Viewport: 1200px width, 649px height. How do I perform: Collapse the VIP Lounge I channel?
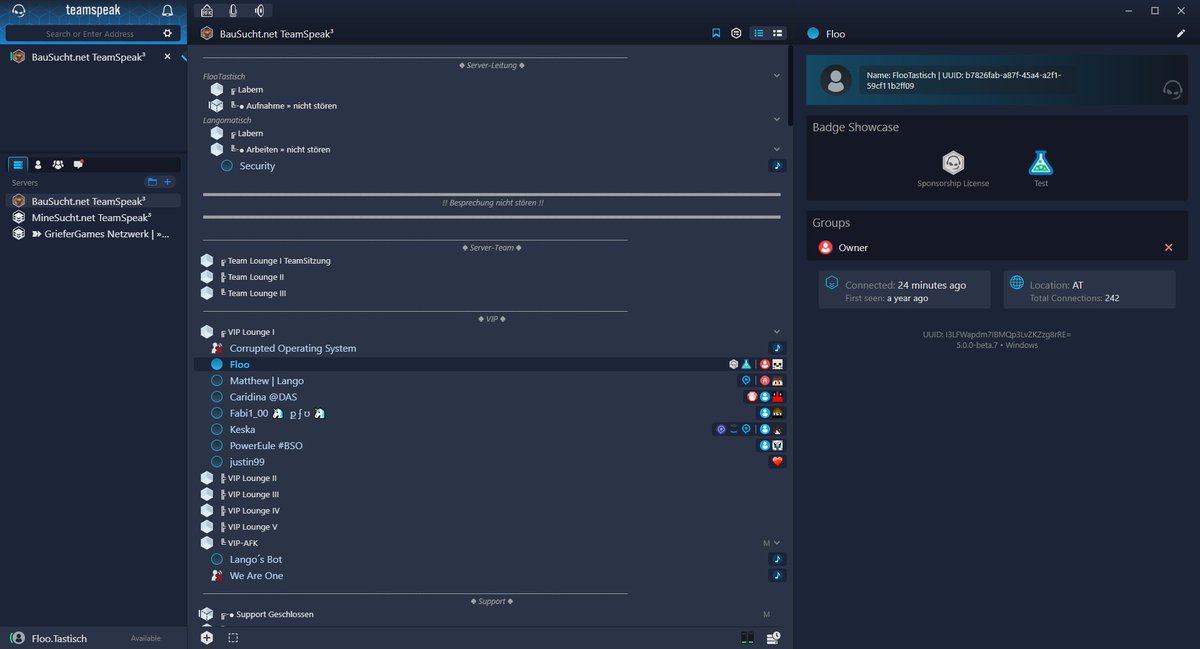pos(777,332)
